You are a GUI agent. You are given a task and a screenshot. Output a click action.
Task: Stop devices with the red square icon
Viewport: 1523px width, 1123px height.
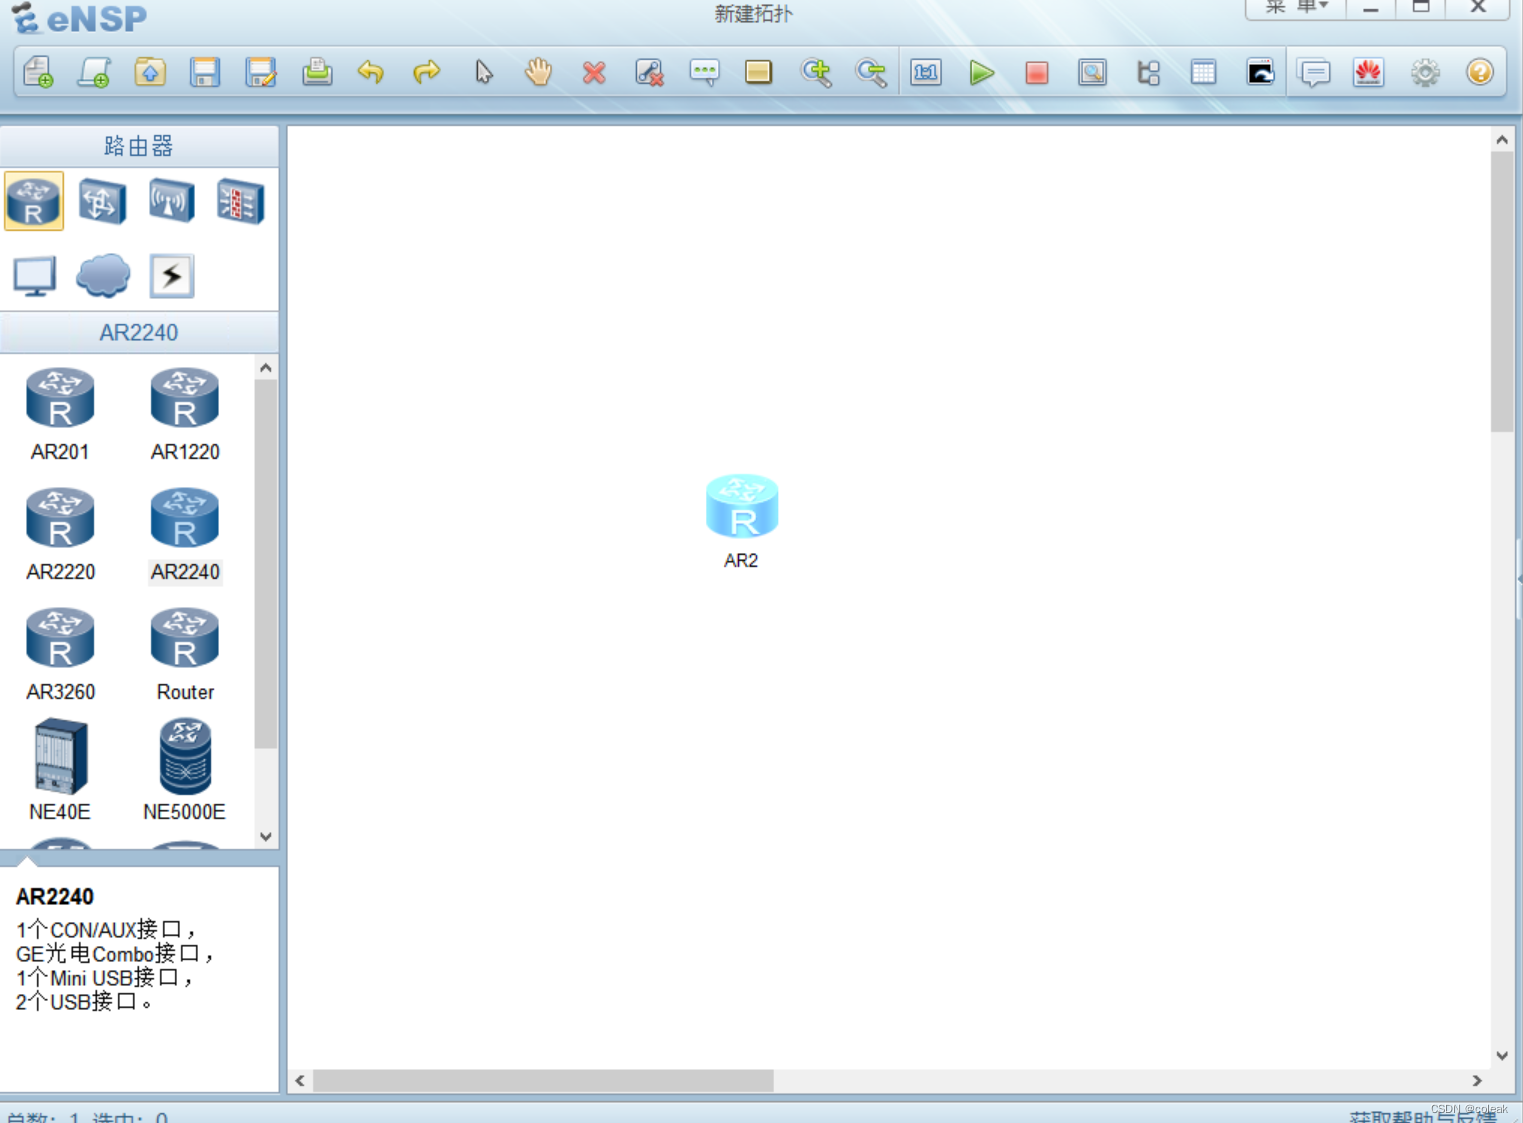tap(1037, 72)
